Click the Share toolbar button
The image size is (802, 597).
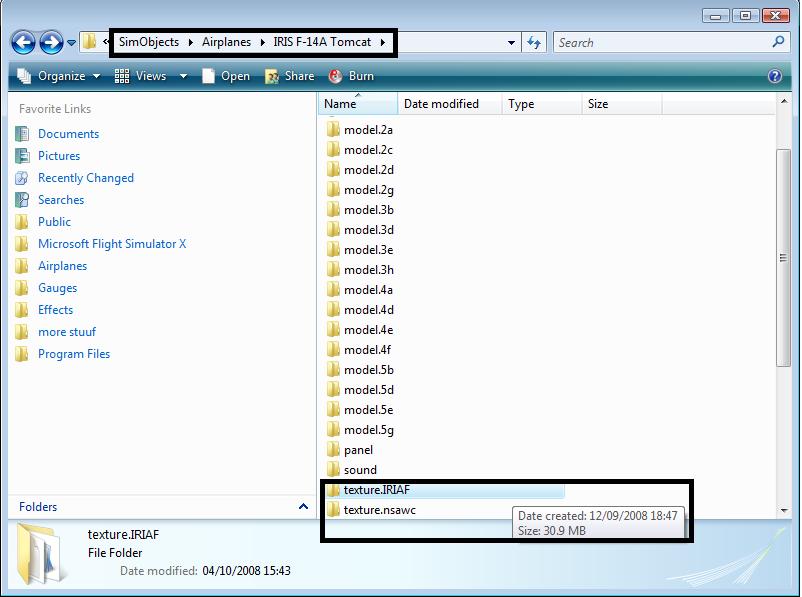click(289, 76)
